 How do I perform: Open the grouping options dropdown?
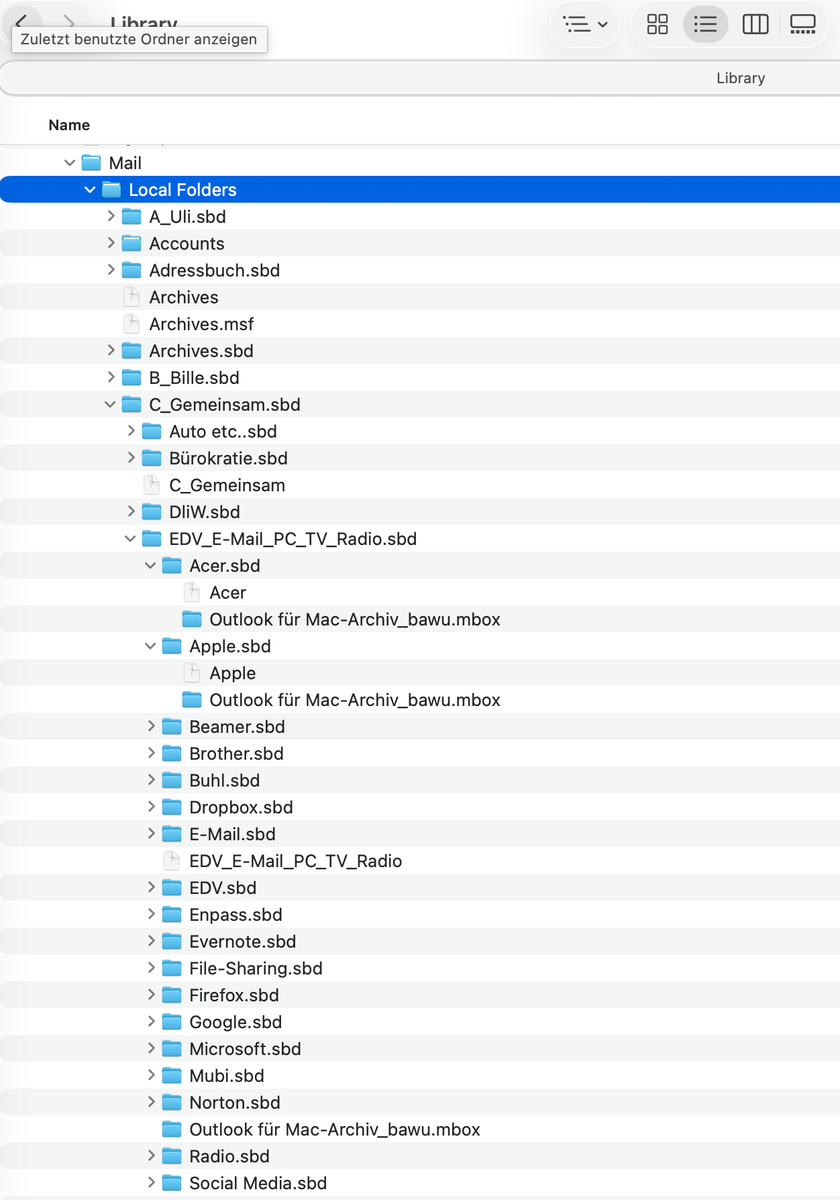[585, 24]
